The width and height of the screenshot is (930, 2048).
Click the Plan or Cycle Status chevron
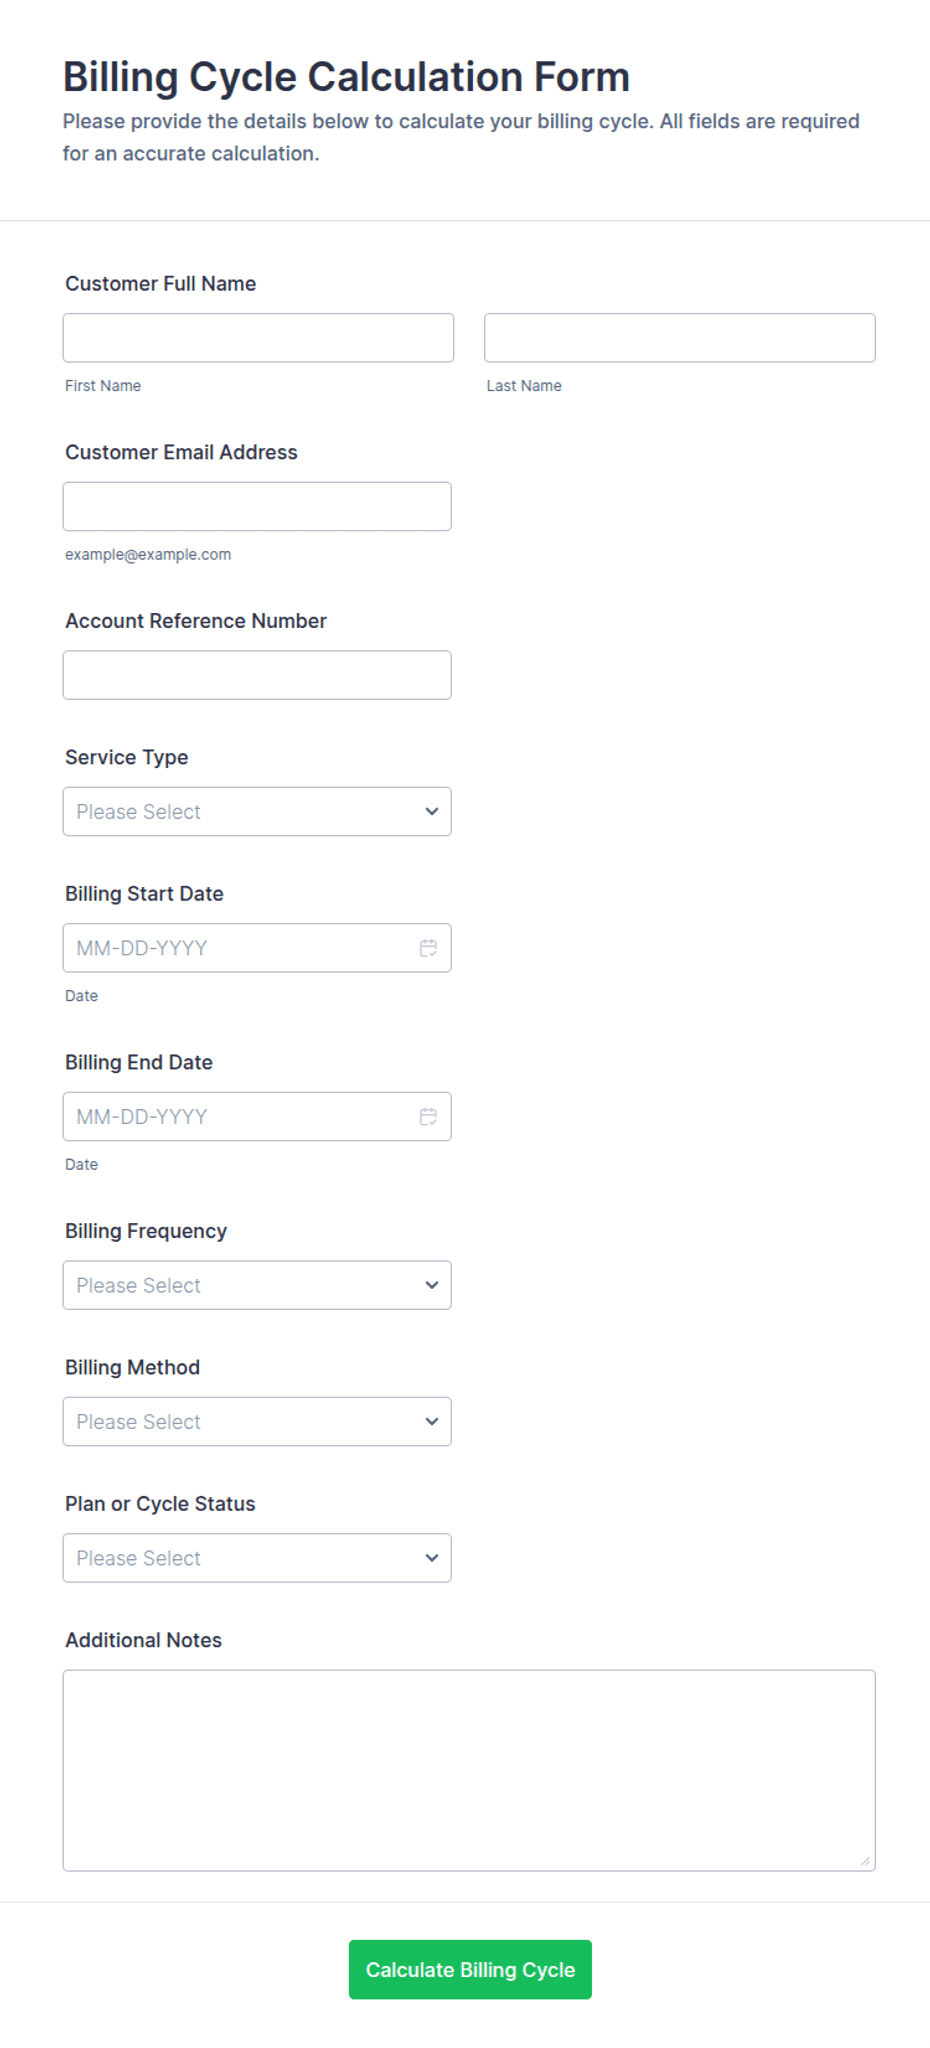(432, 1558)
